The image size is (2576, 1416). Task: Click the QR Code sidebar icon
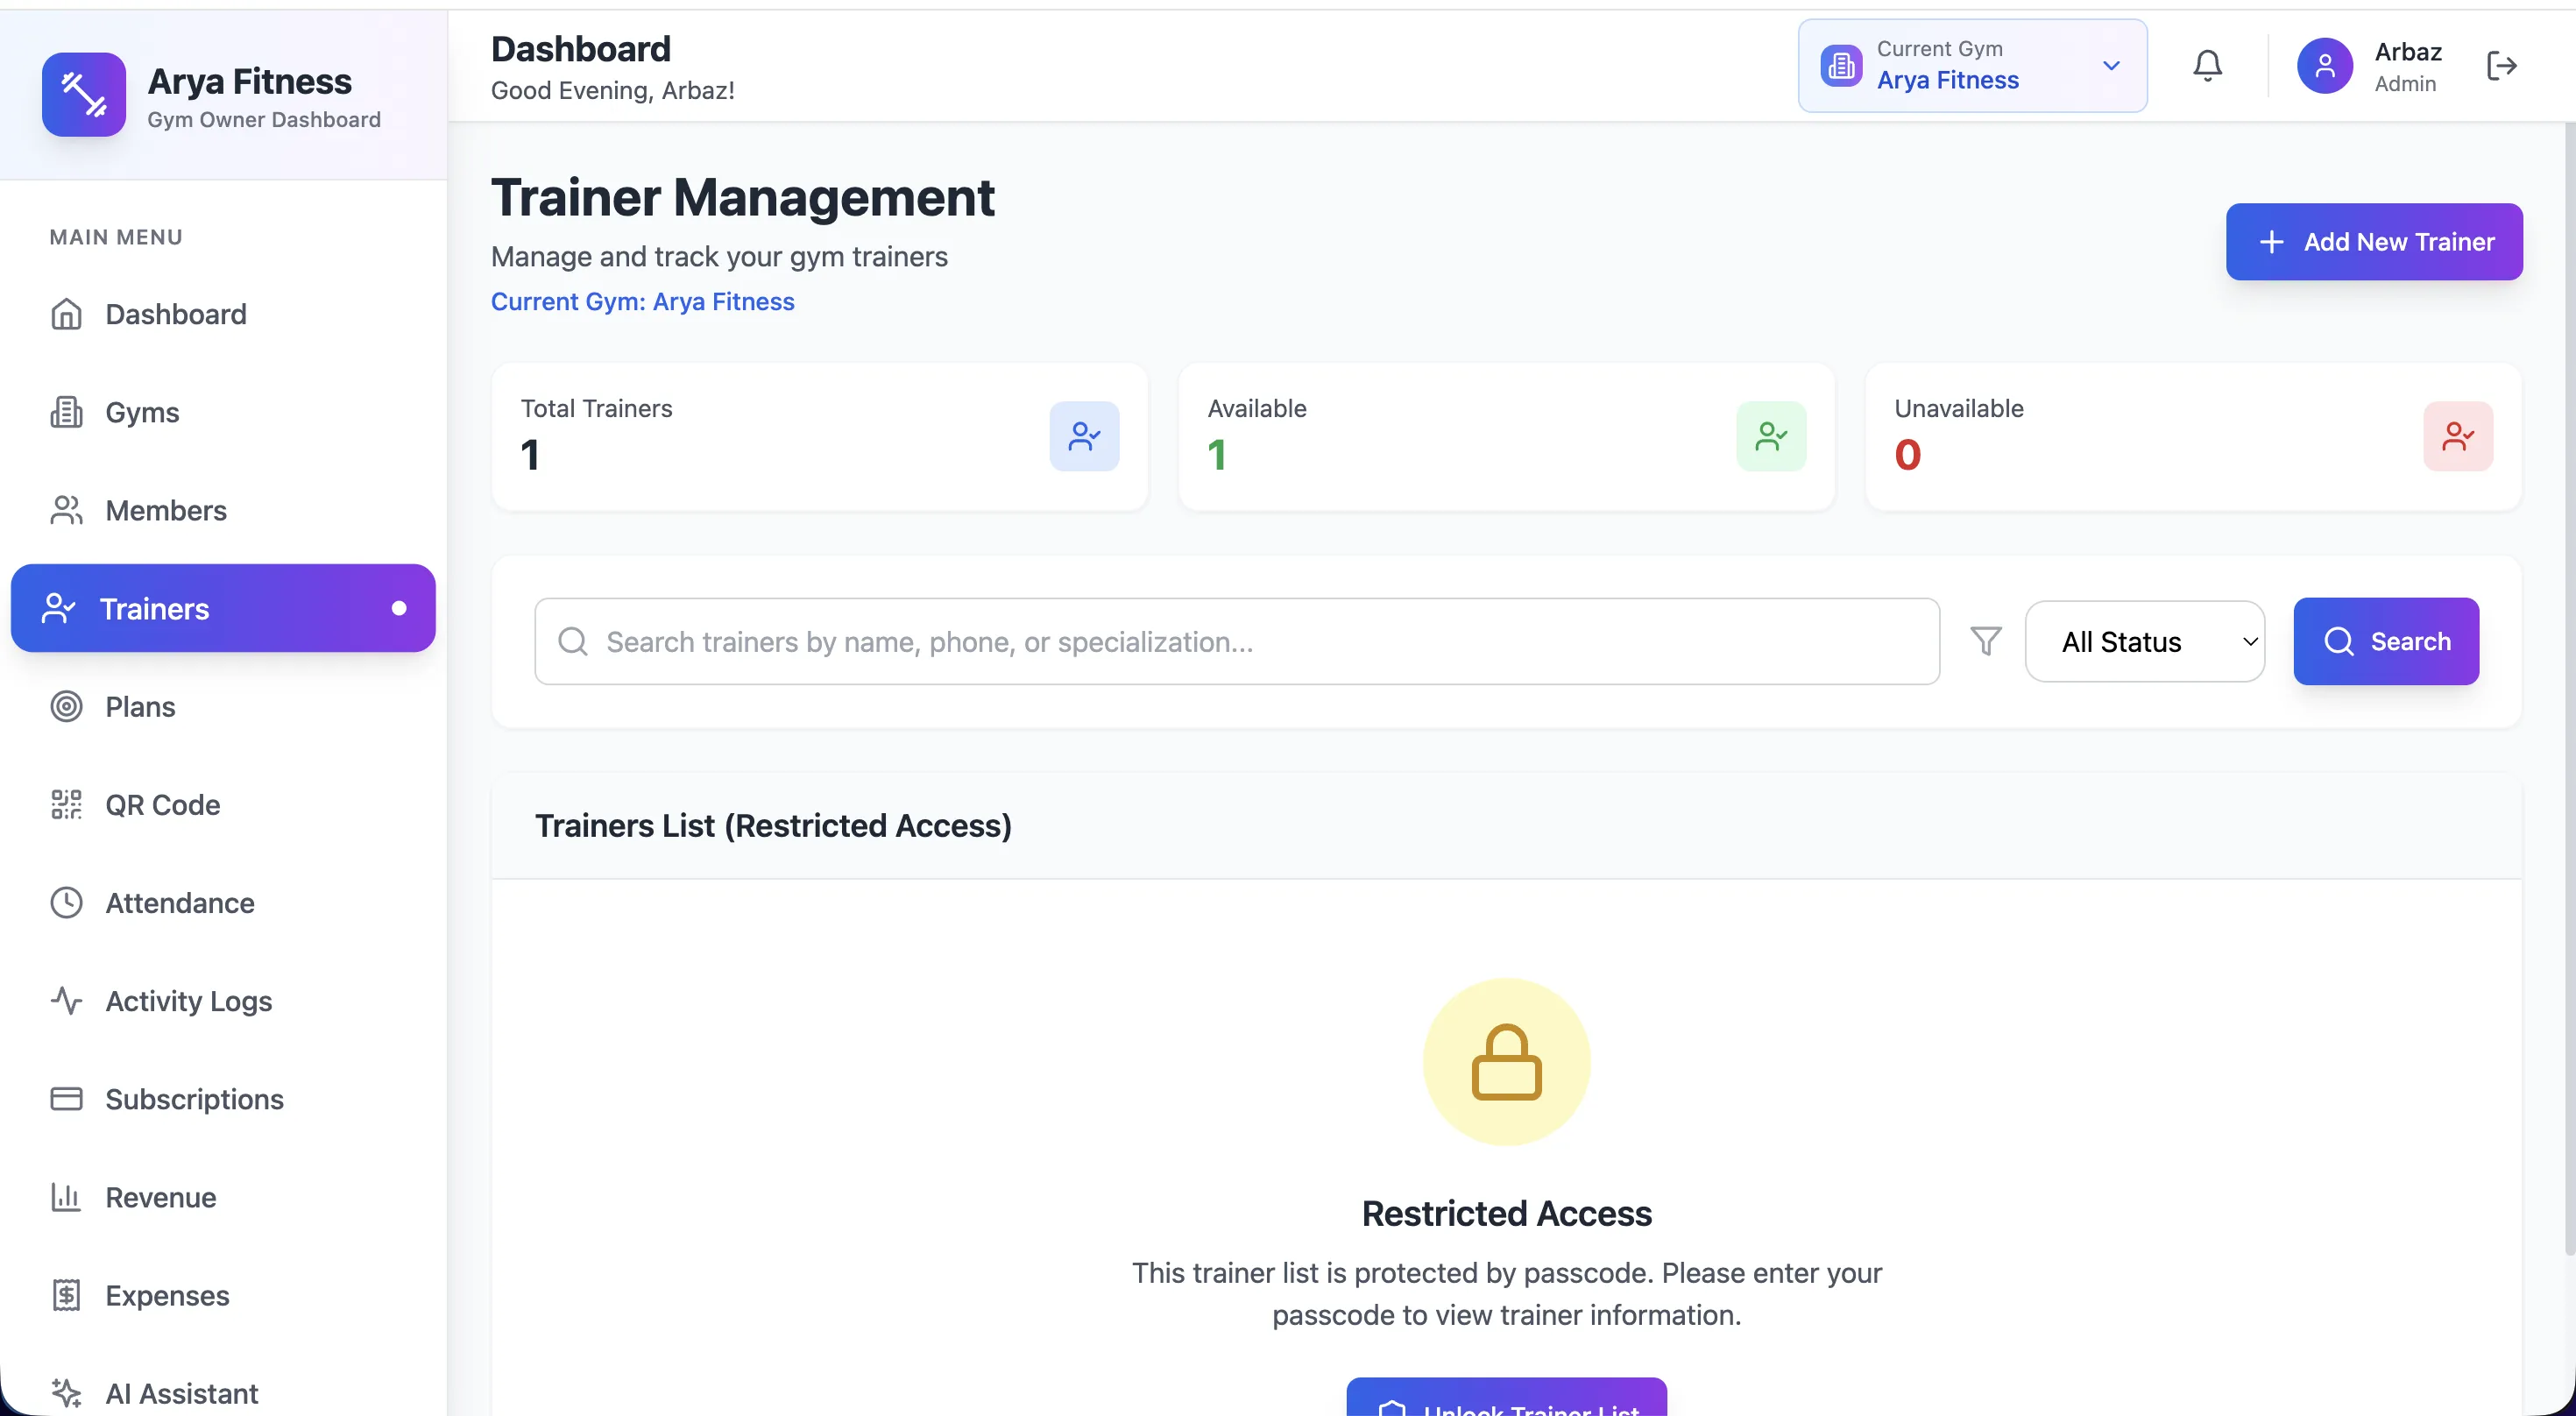pos(66,804)
